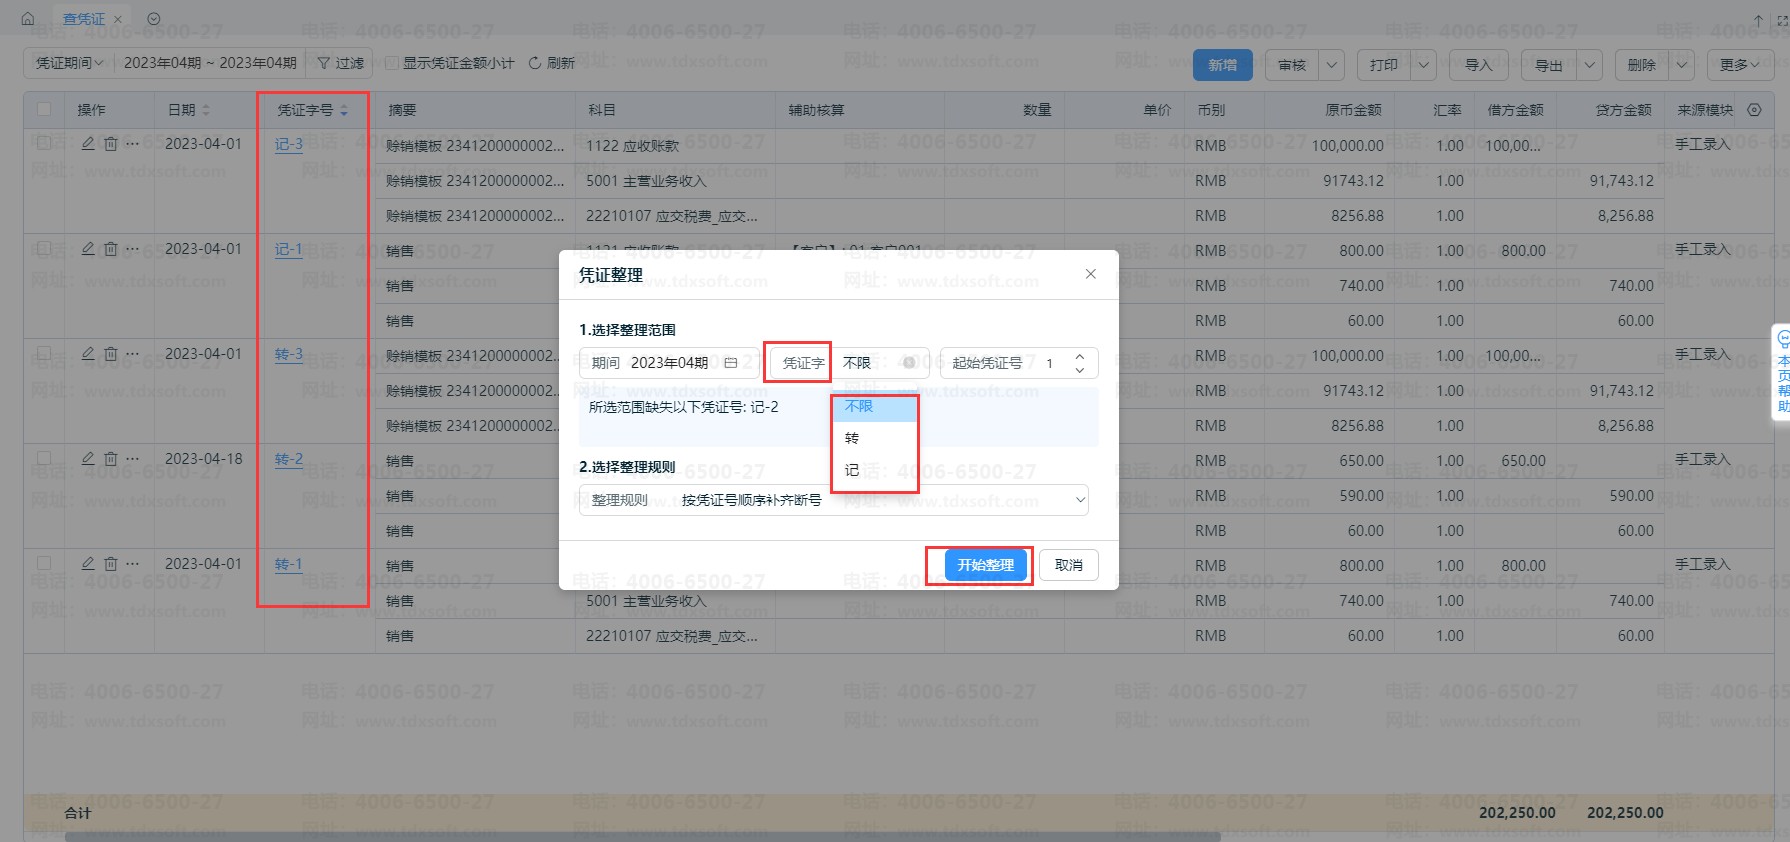The width and height of the screenshot is (1790, 842).
Task: Check the select-all checkbox in table header
Action: [44, 110]
